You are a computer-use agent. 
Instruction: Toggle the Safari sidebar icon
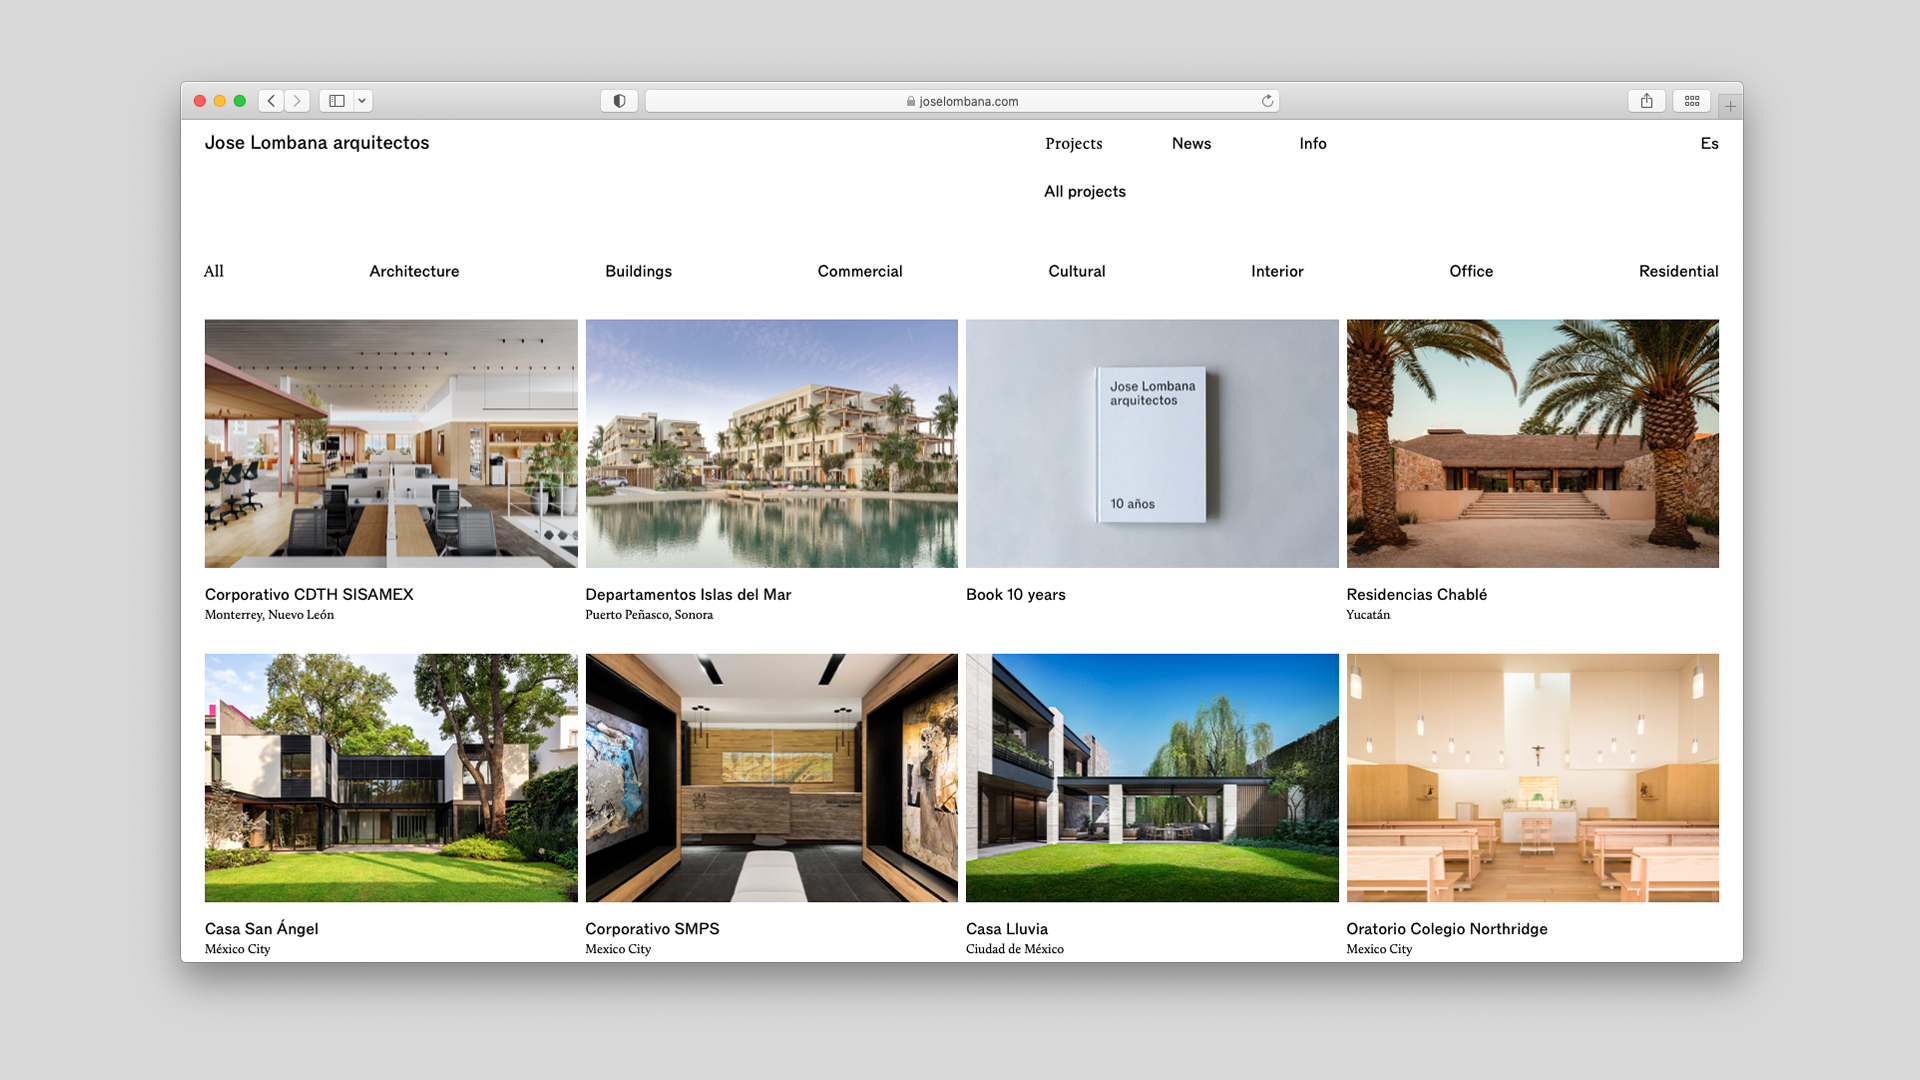(x=337, y=101)
